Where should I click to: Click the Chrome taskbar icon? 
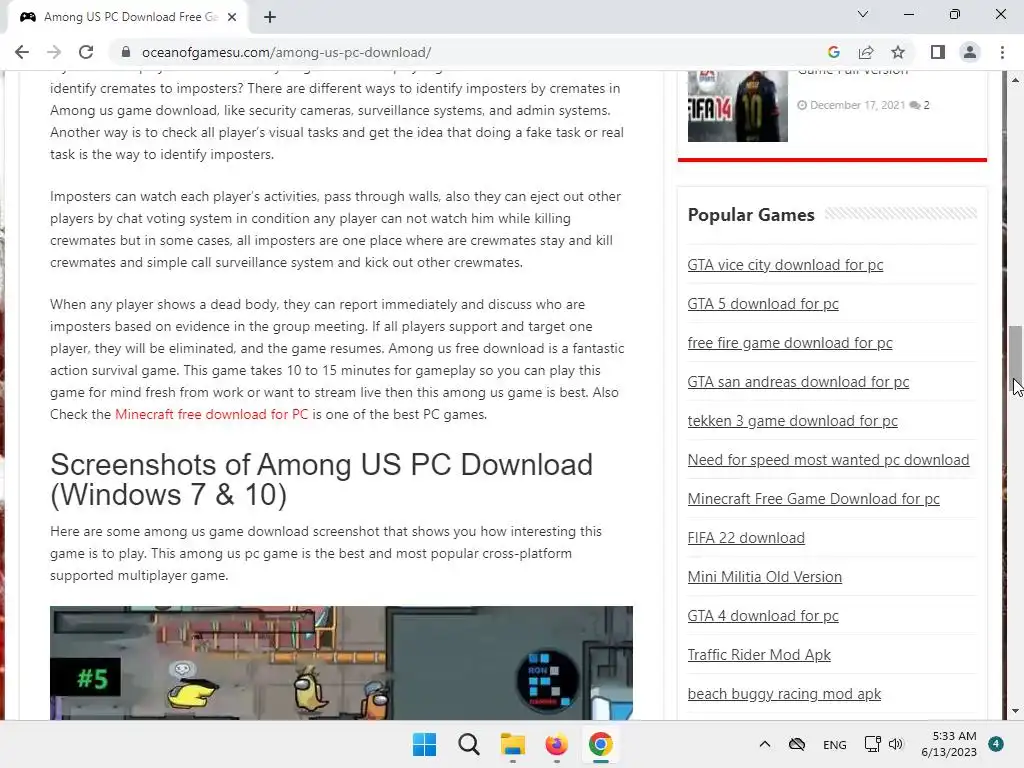600,744
